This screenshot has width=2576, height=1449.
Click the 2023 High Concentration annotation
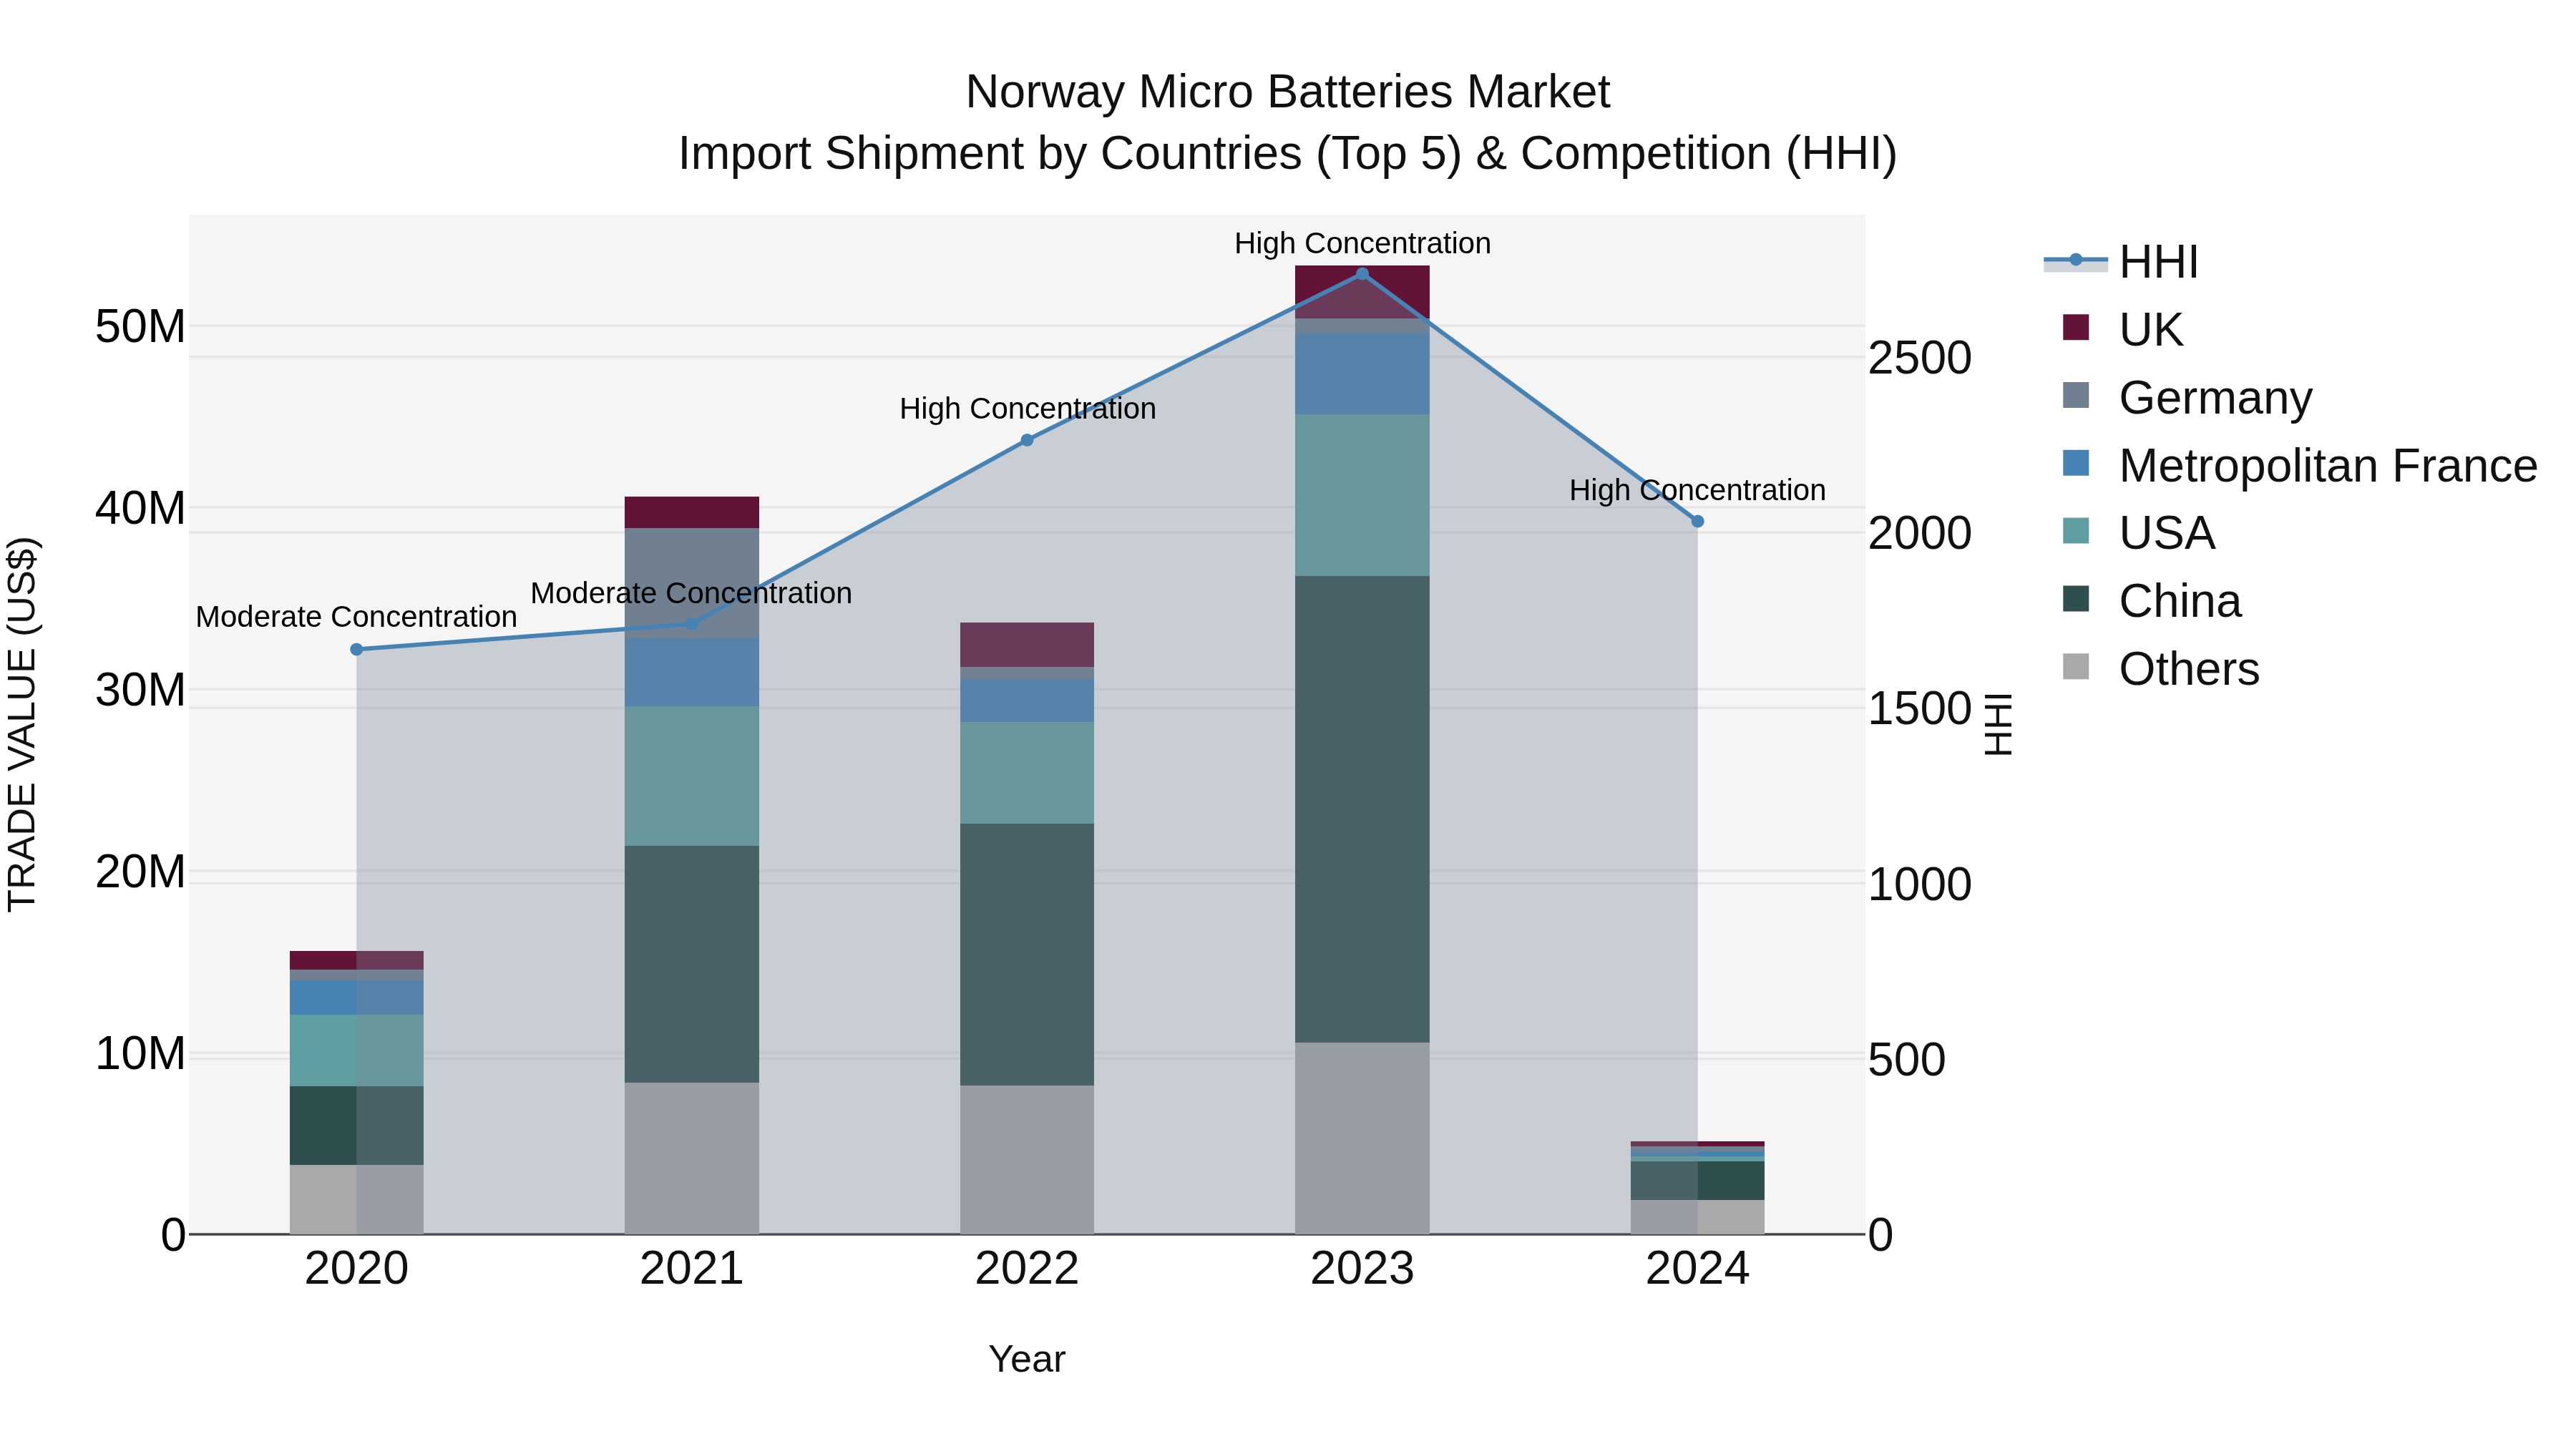1362,244
